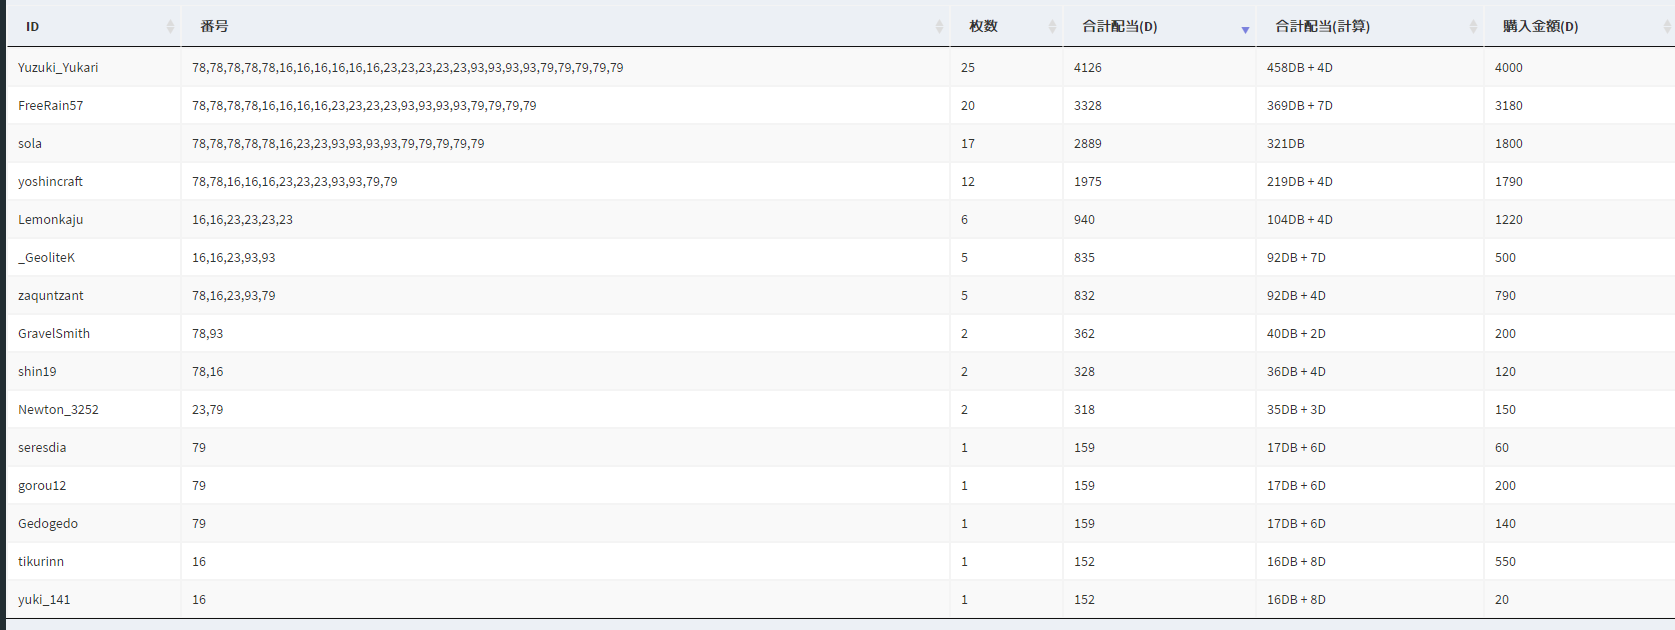Select the Yuzuki_Yukari ID cell

coord(58,68)
